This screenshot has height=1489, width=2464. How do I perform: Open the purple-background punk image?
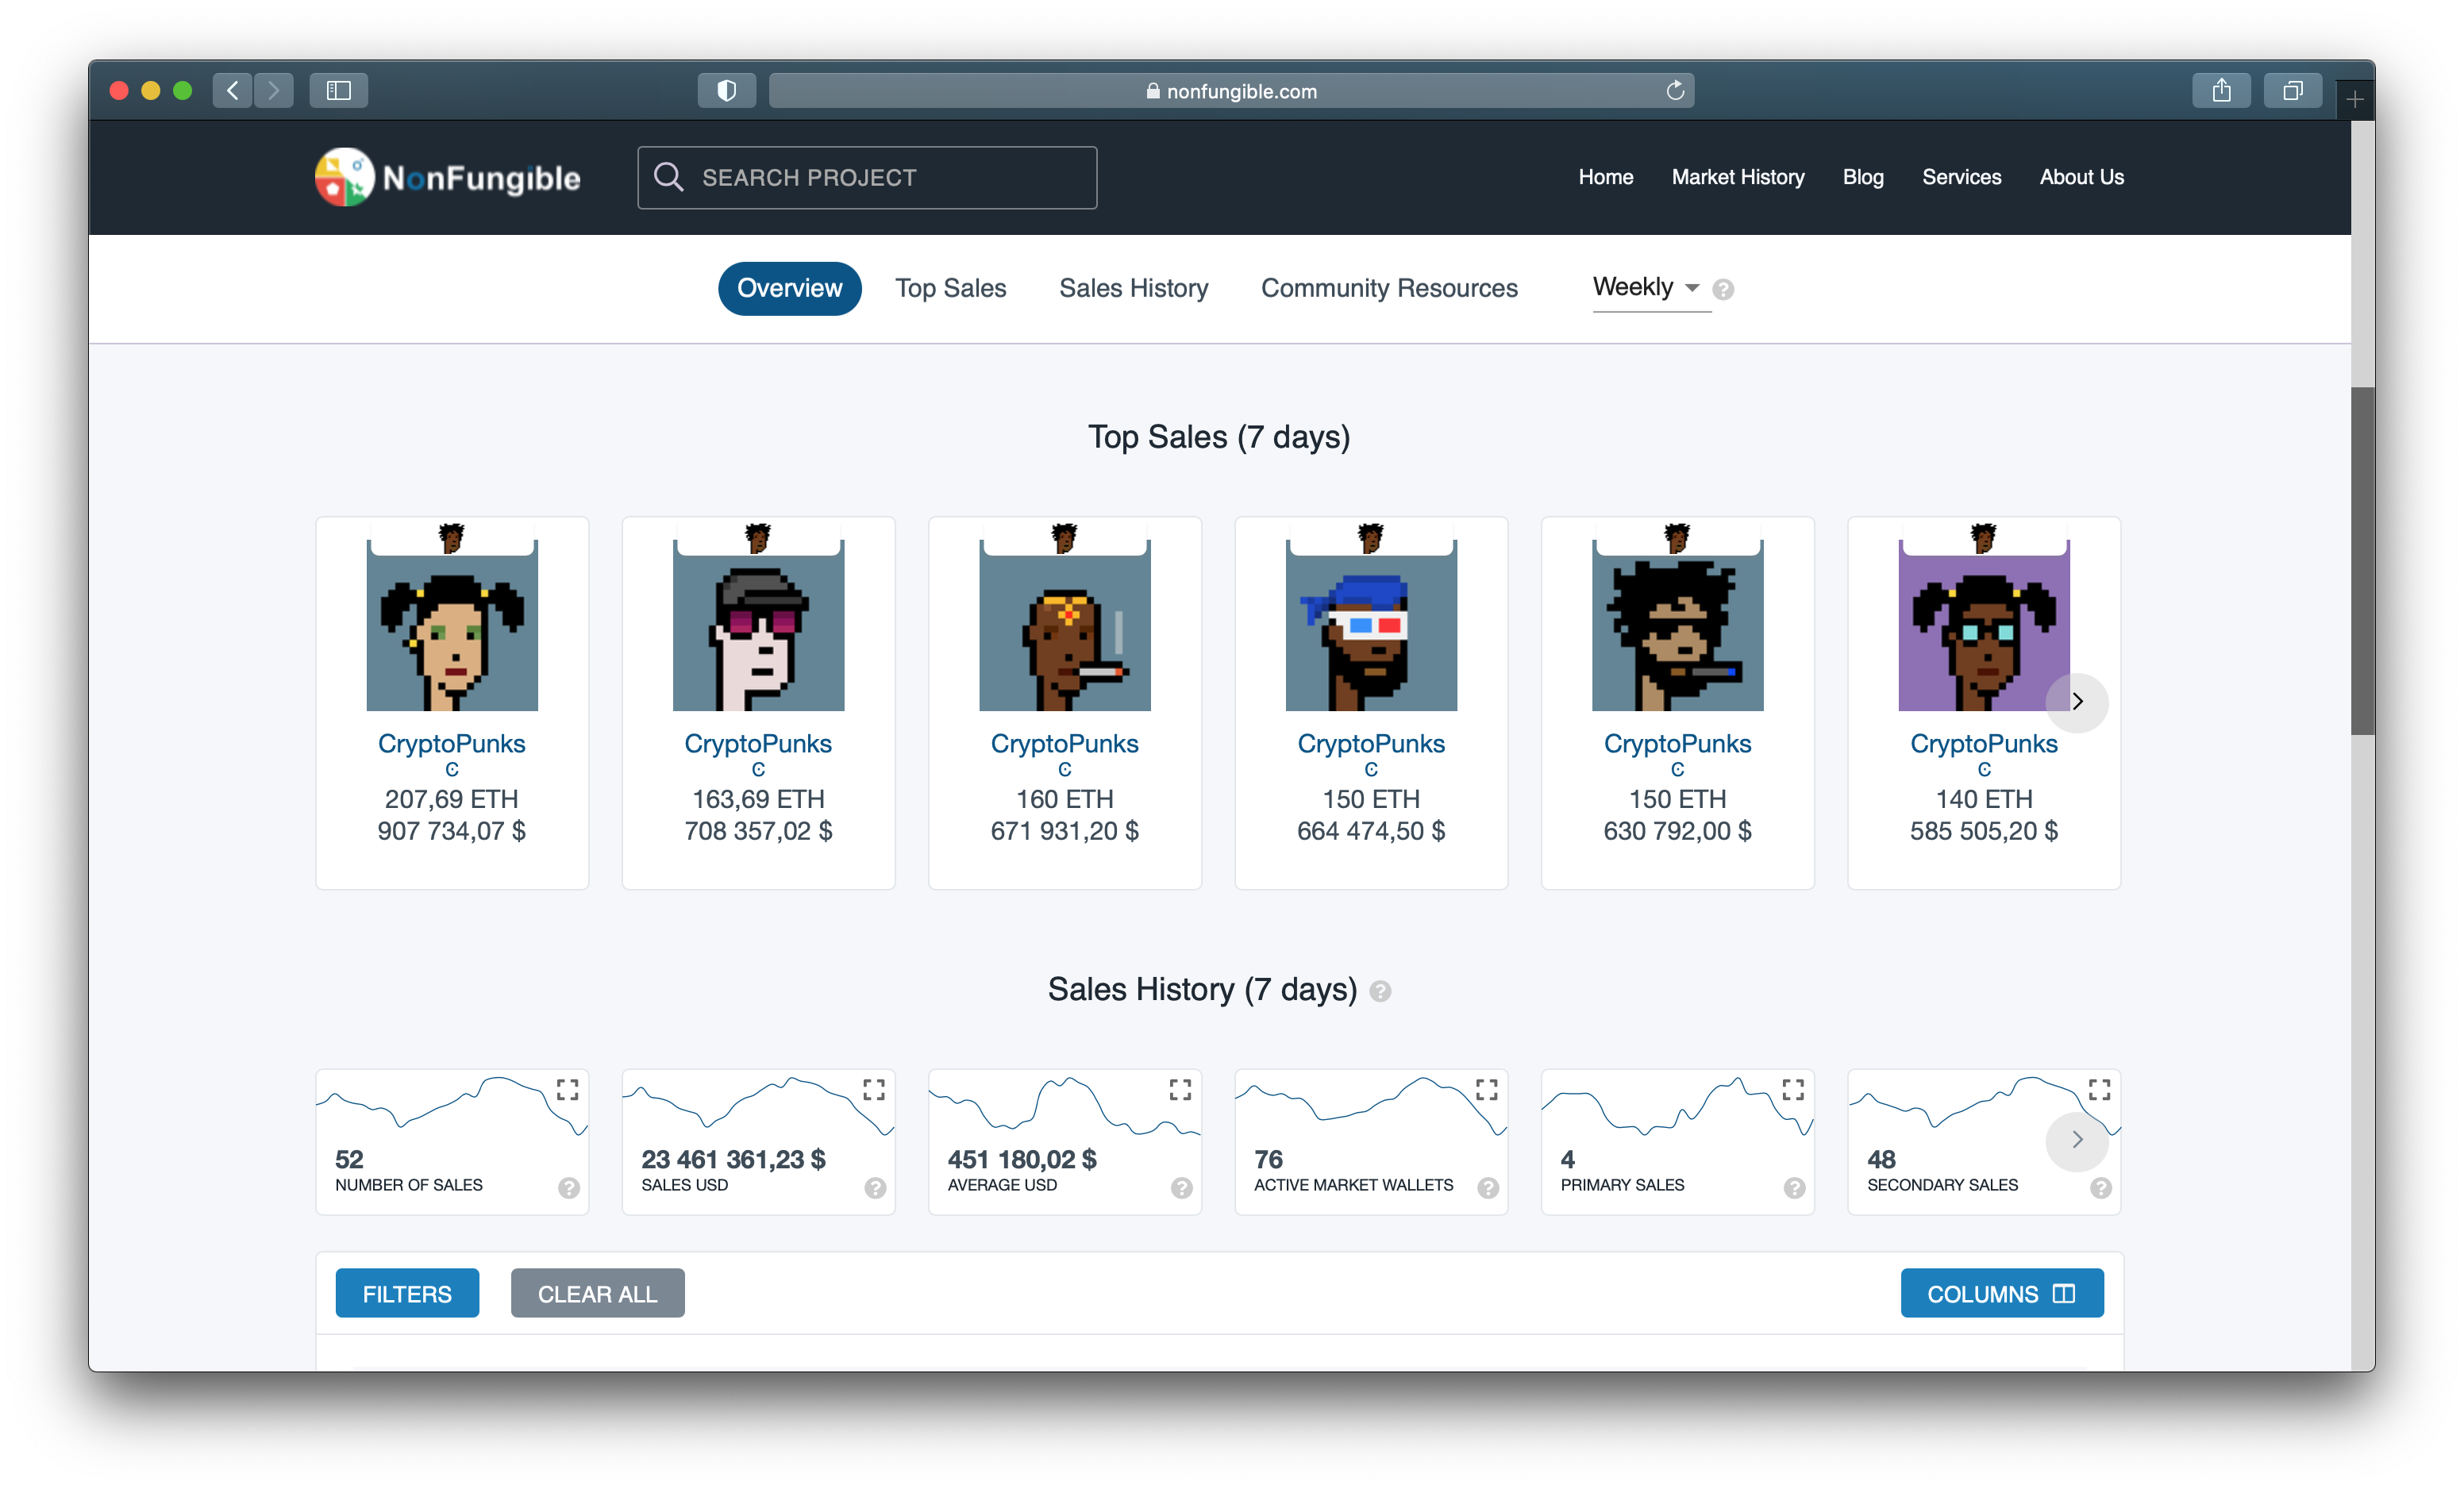1984,625
